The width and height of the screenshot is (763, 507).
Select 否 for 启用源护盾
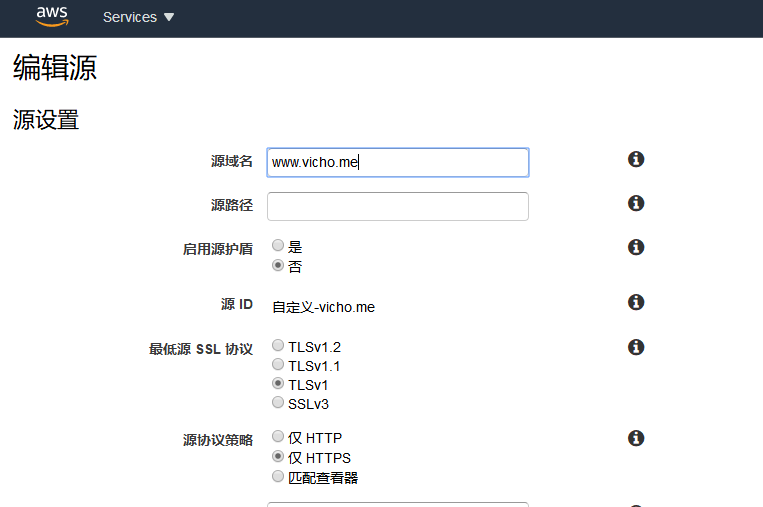278,266
